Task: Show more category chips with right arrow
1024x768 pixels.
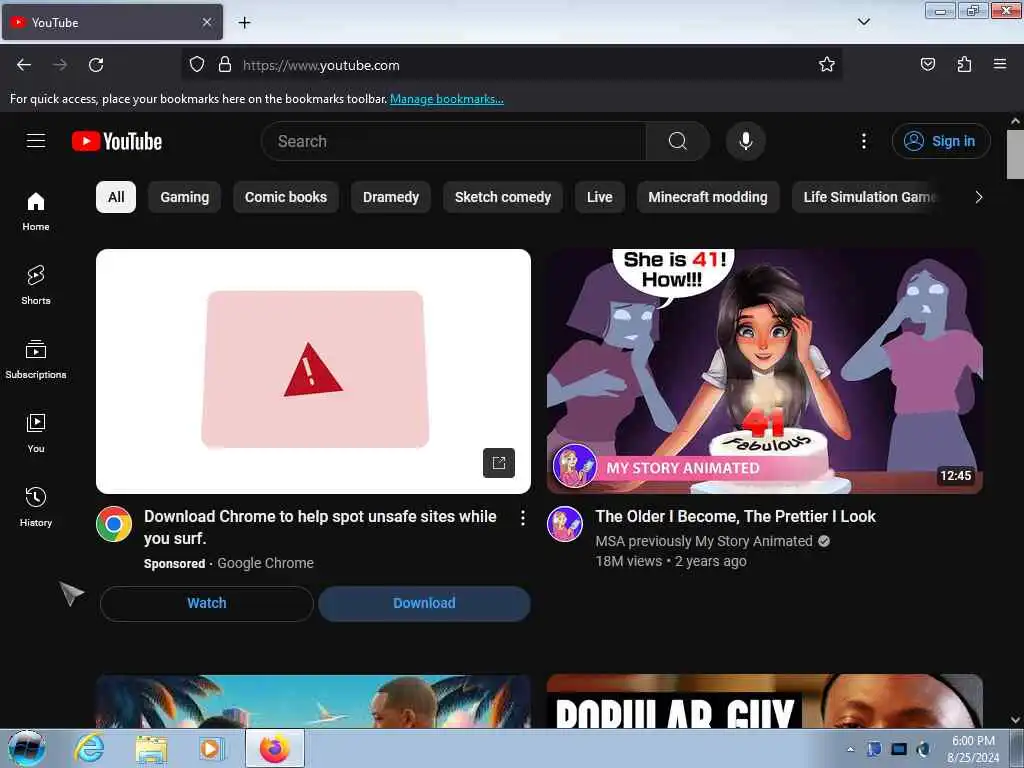Action: (x=978, y=197)
